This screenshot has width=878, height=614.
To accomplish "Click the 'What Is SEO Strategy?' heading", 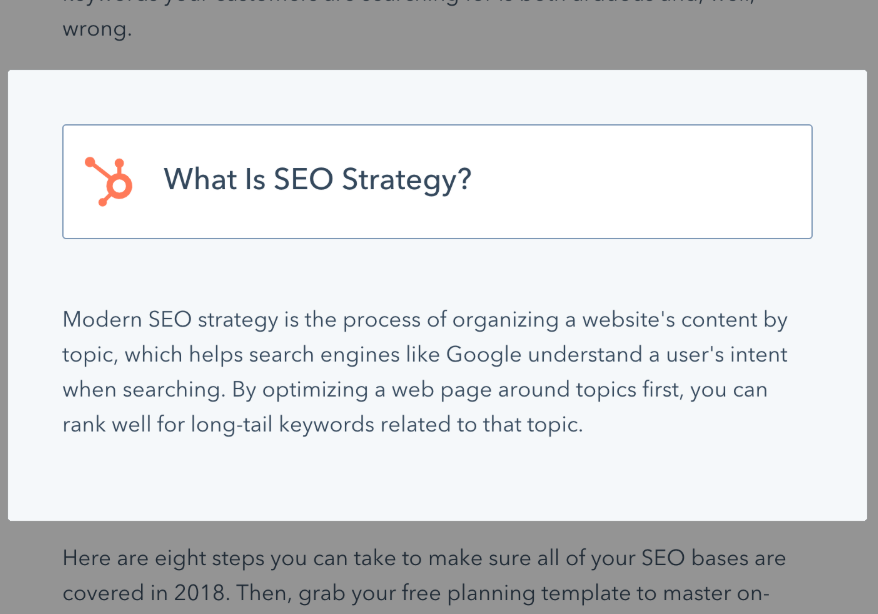I will pos(317,180).
